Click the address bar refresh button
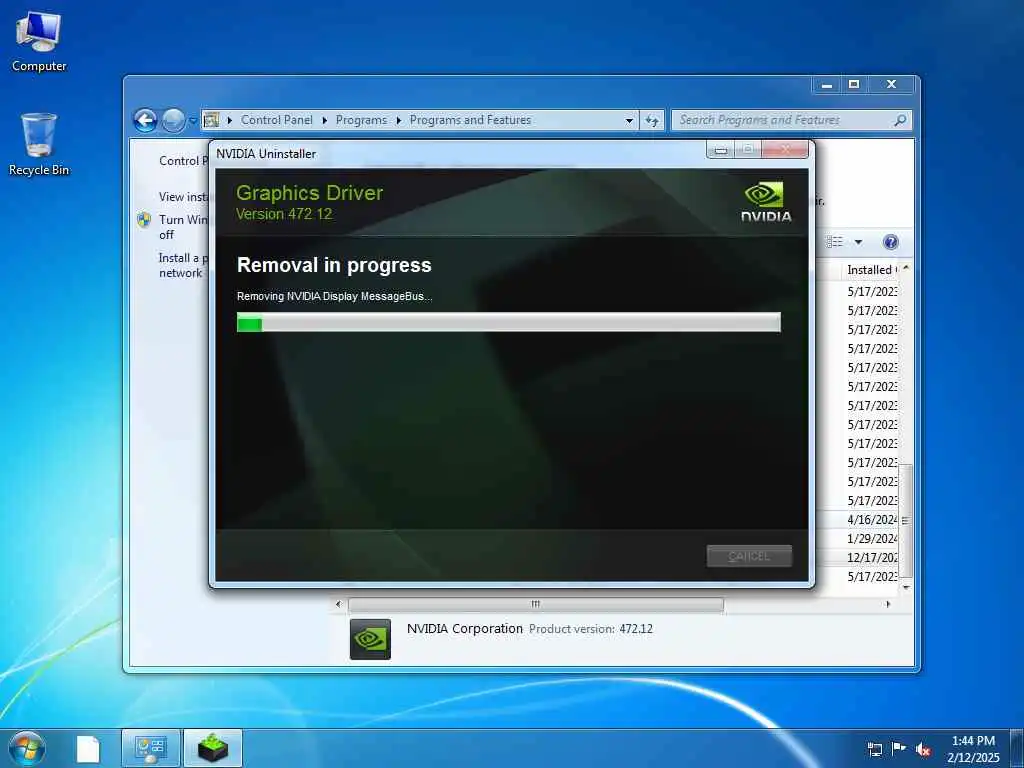 click(x=652, y=120)
